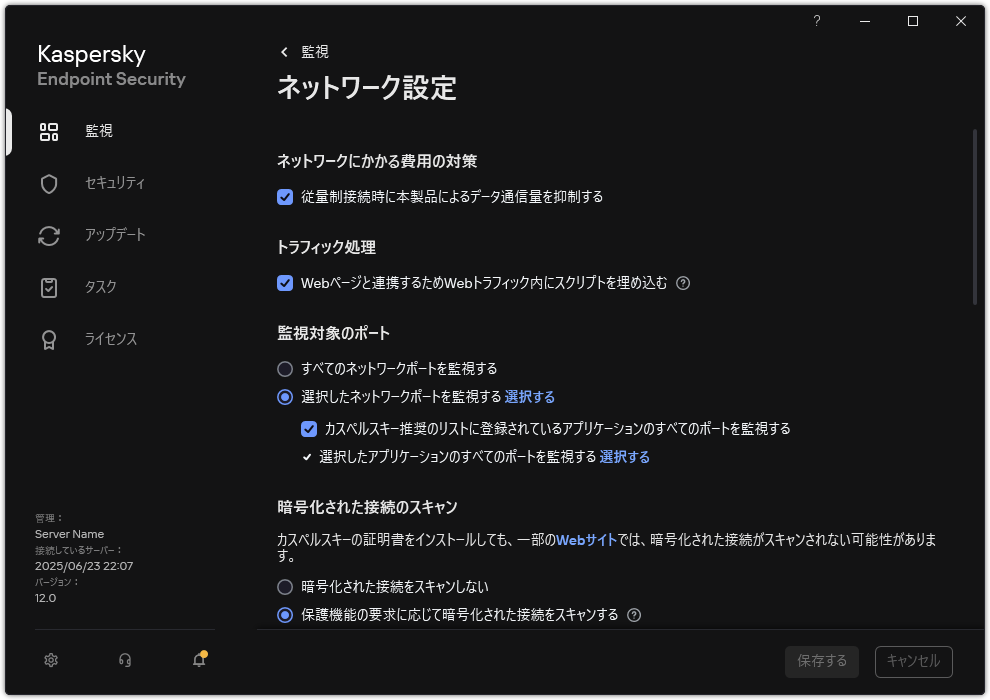
Task: View ライセンス information via its sidebar icon
Action: click(48, 339)
